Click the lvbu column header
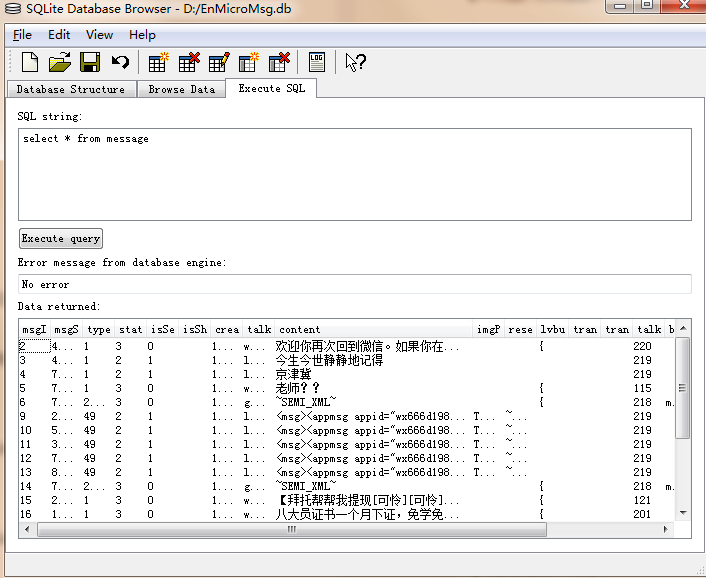 click(x=552, y=330)
